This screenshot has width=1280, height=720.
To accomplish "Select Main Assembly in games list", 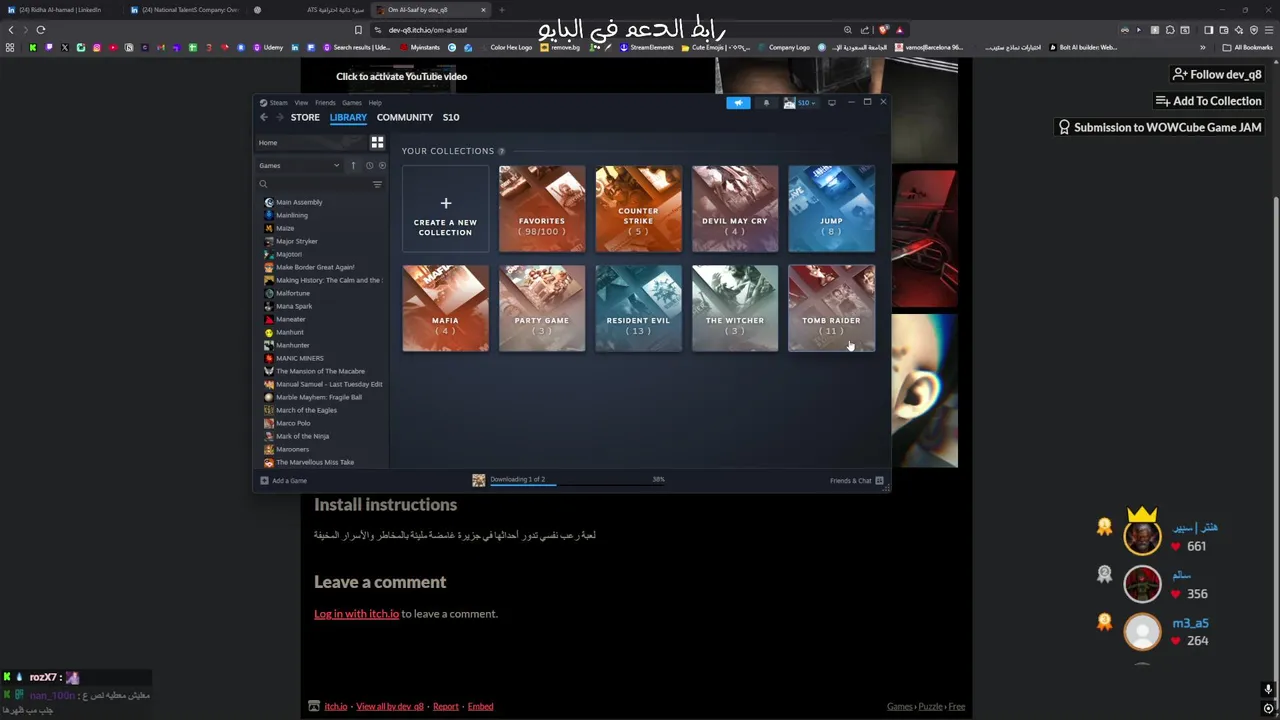I will pos(299,202).
